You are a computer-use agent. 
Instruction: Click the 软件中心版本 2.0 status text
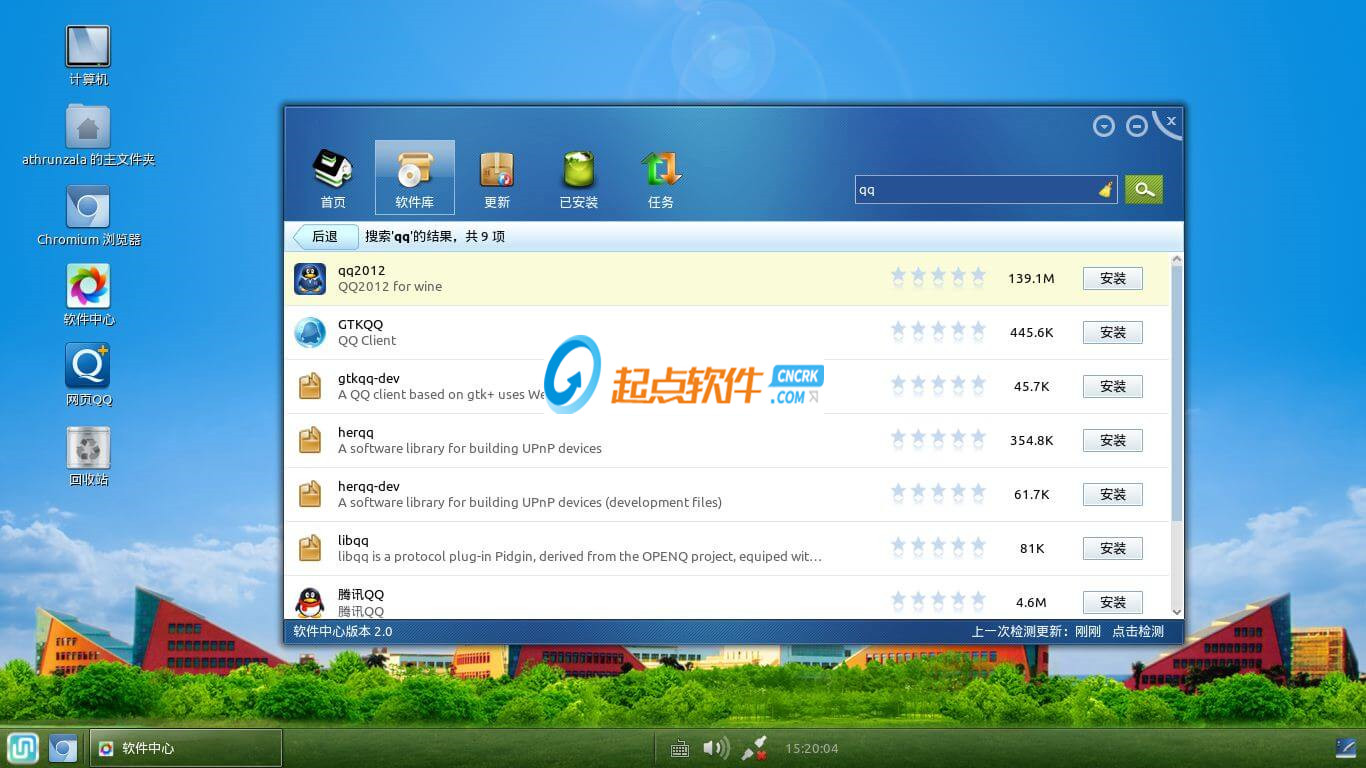click(343, 632)
